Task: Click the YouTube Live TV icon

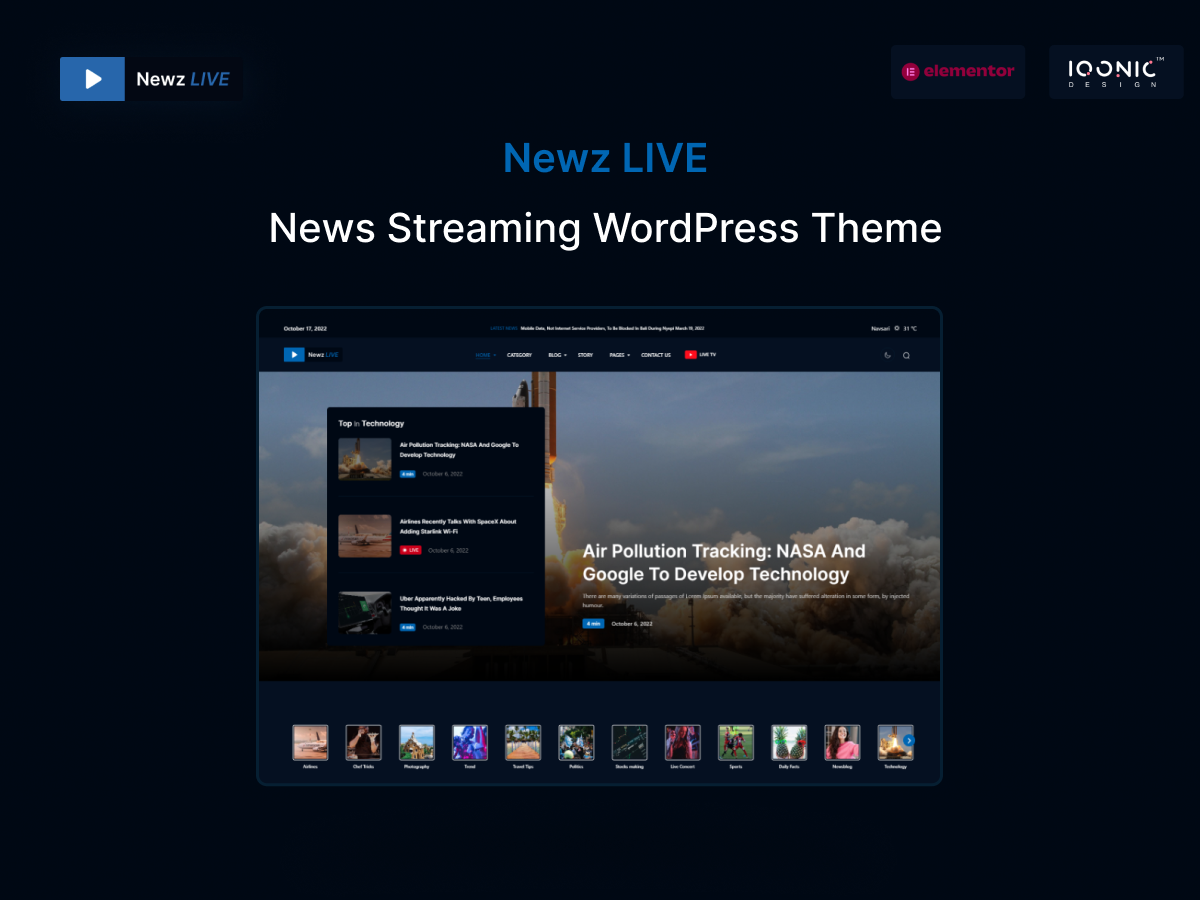Action: tap(691, 355)
